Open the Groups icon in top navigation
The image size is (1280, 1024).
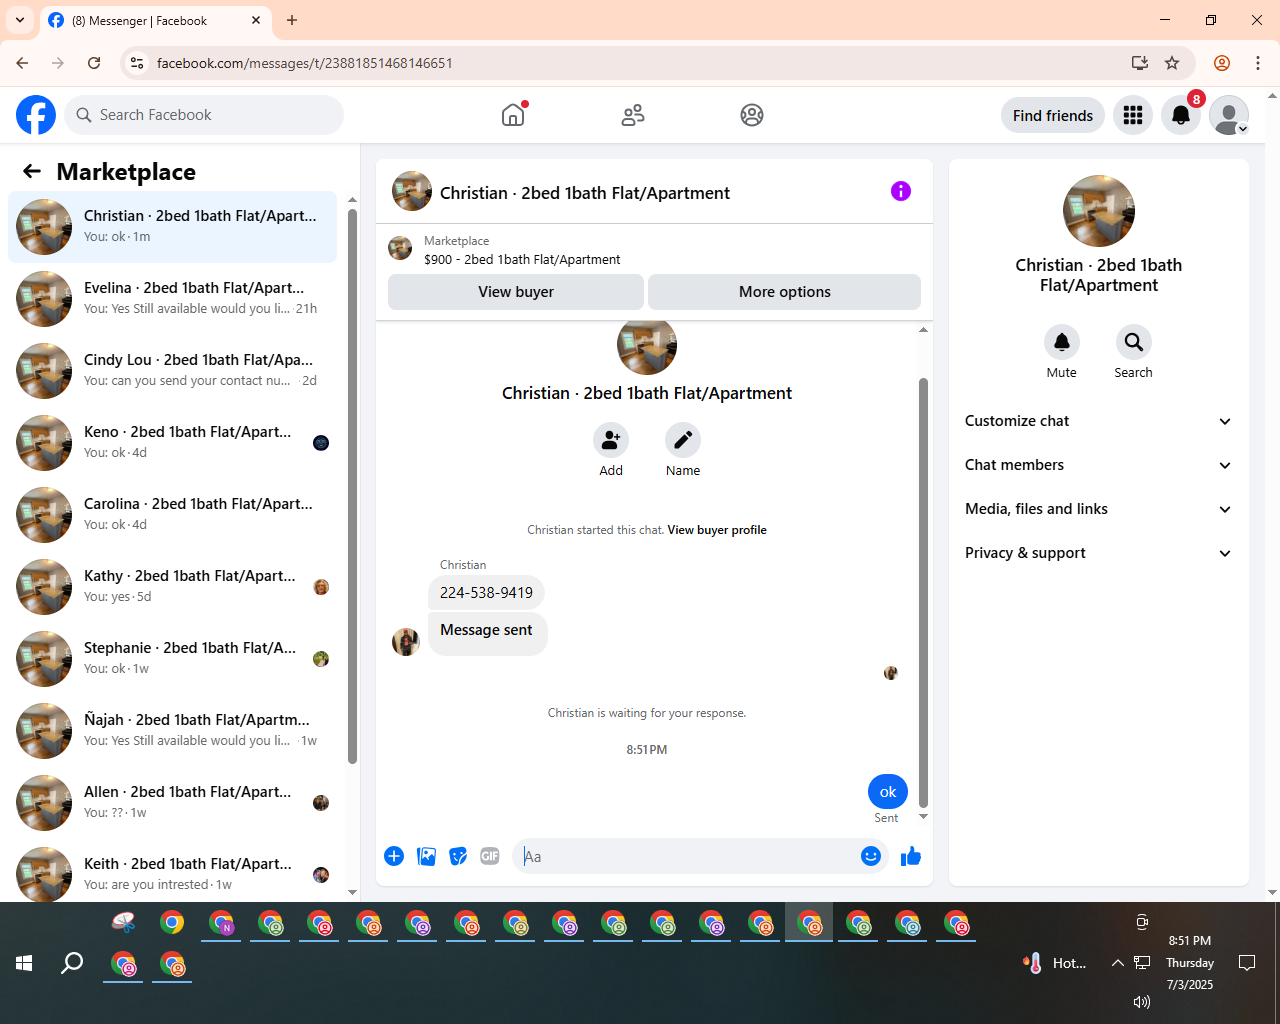tap(752, 115)
